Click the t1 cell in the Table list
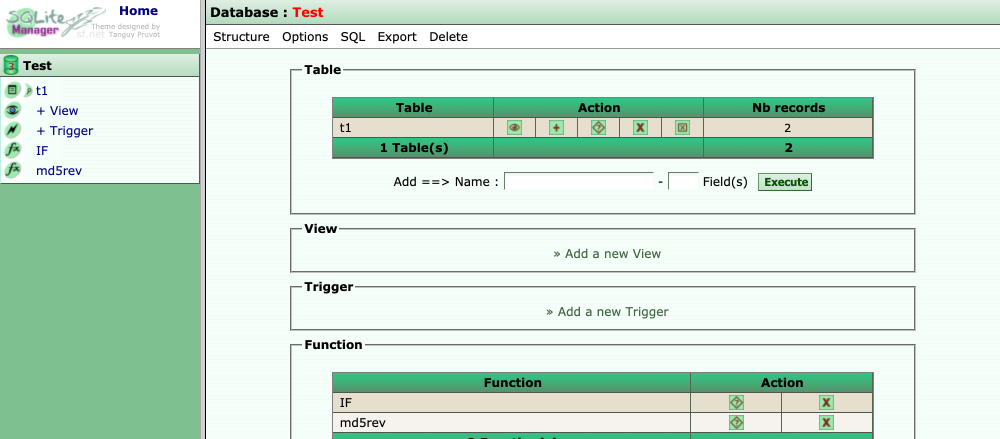1000x439 pixels. click(x=413, y=128)
